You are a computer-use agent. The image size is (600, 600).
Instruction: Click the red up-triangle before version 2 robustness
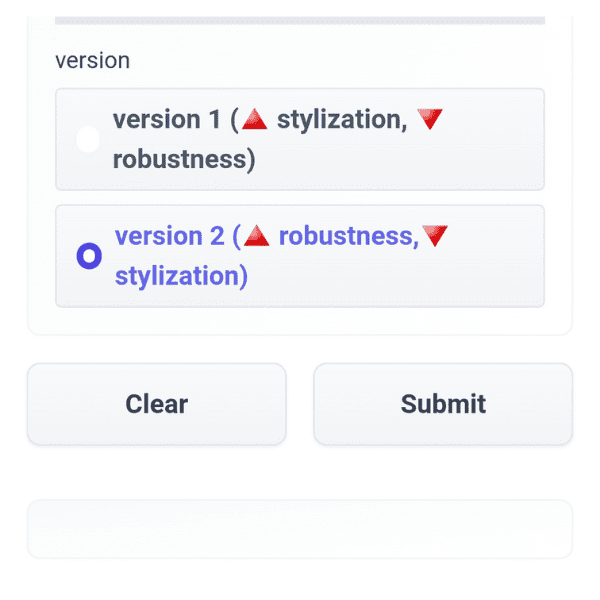257,236
